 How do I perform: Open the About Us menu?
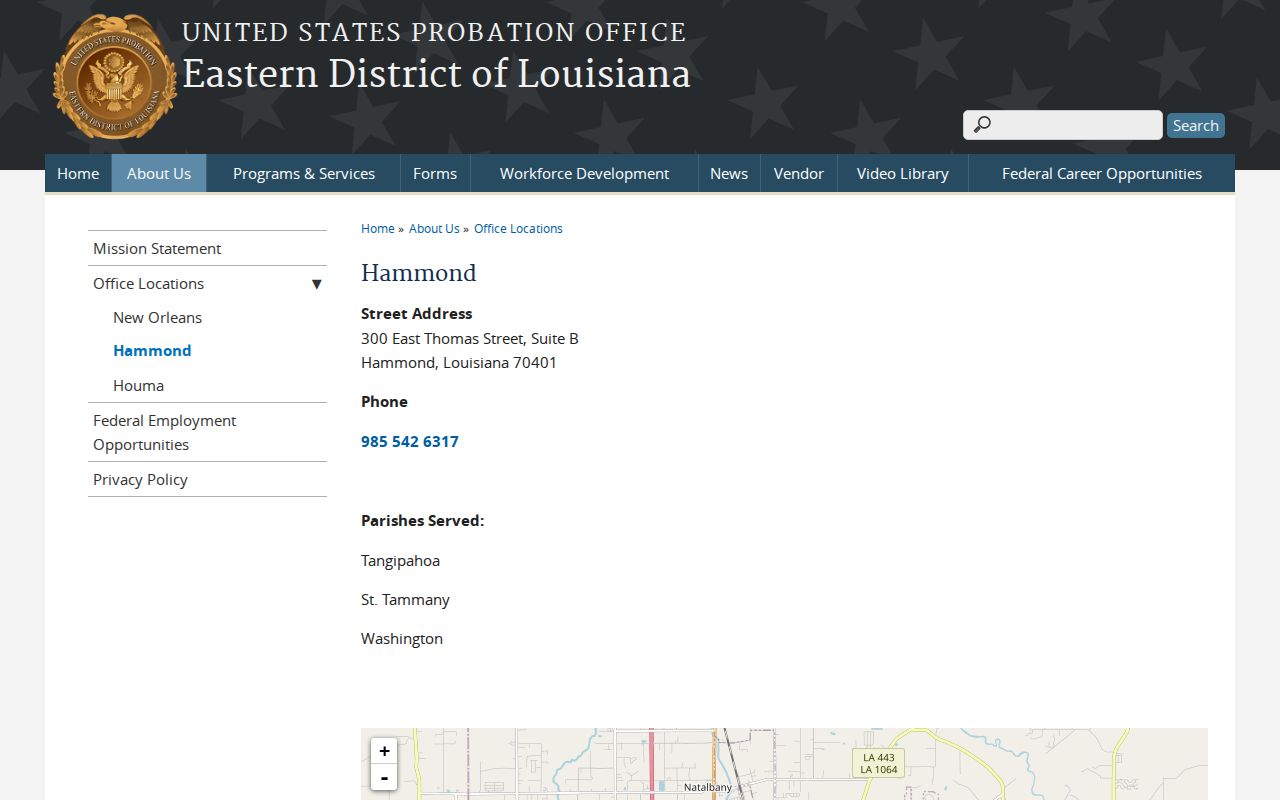point(159,173)
